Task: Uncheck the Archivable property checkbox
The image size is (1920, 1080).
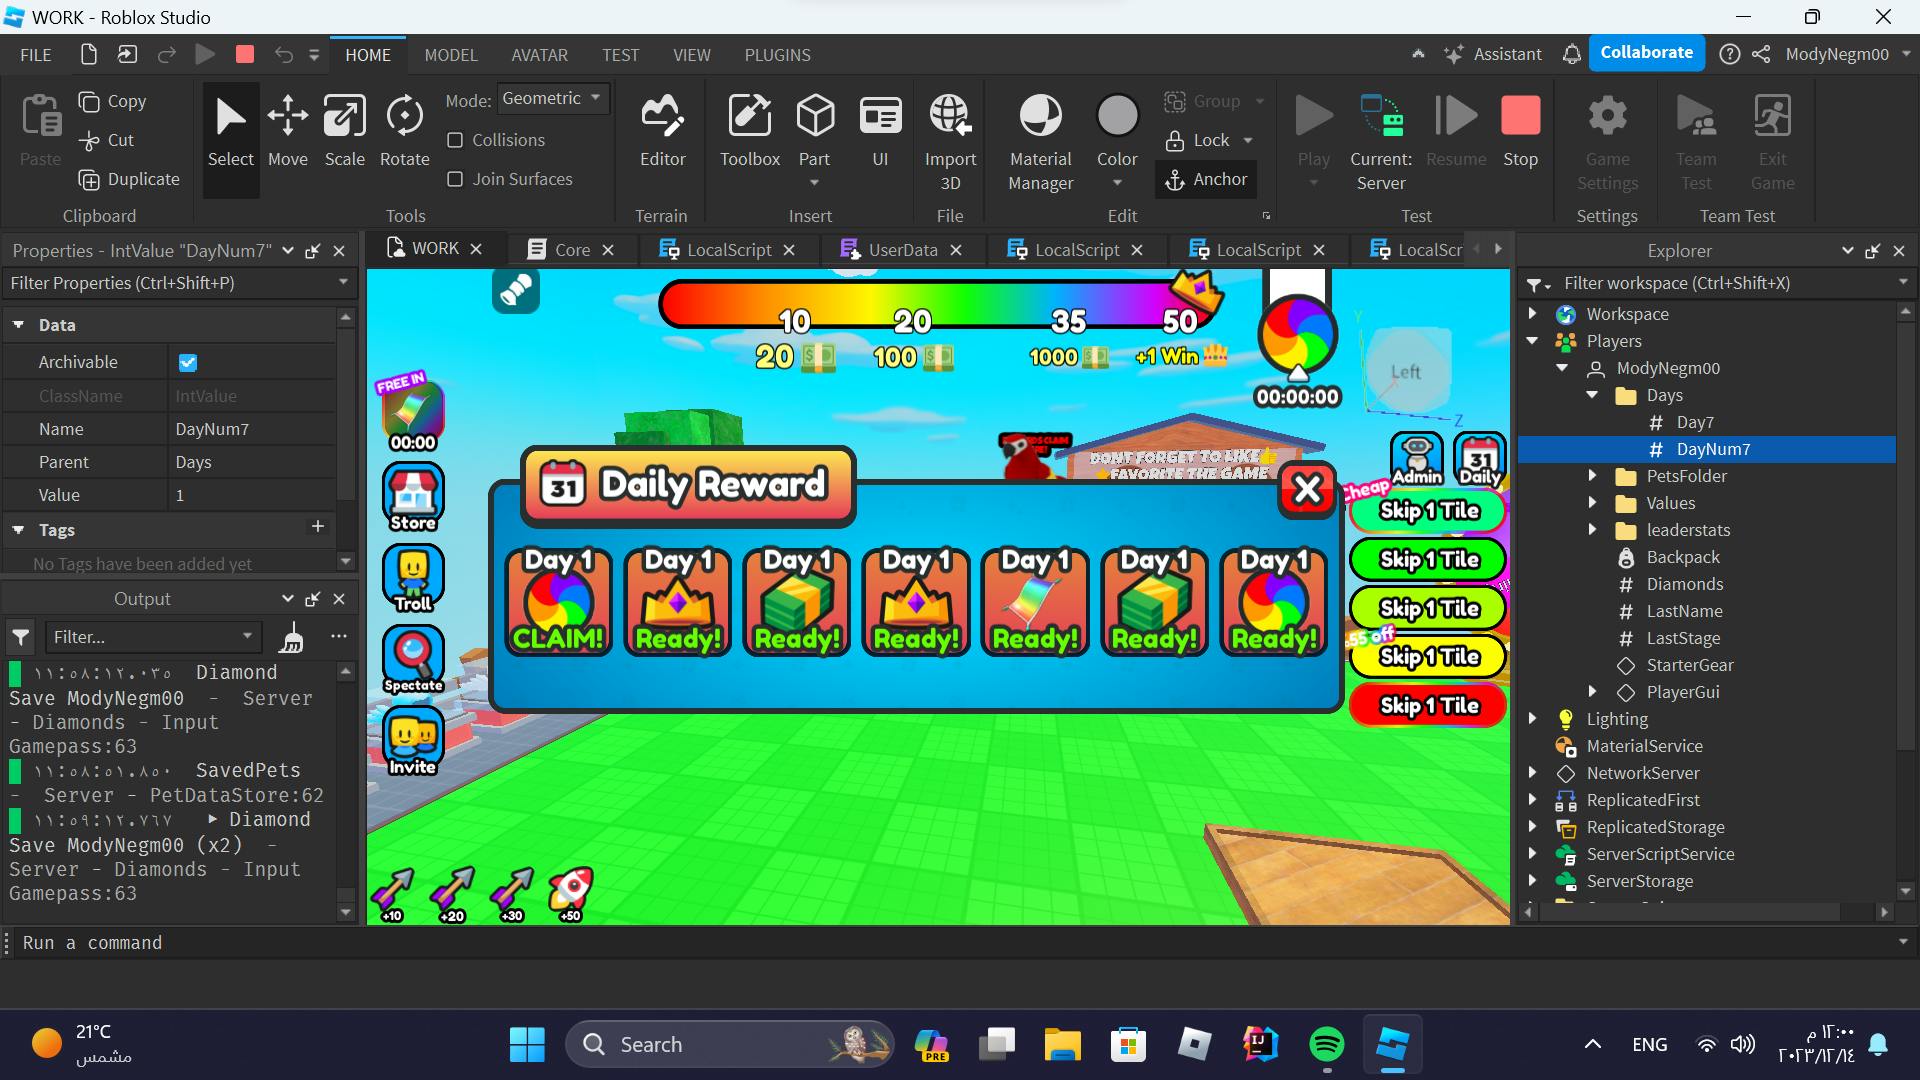Action: 188,363
